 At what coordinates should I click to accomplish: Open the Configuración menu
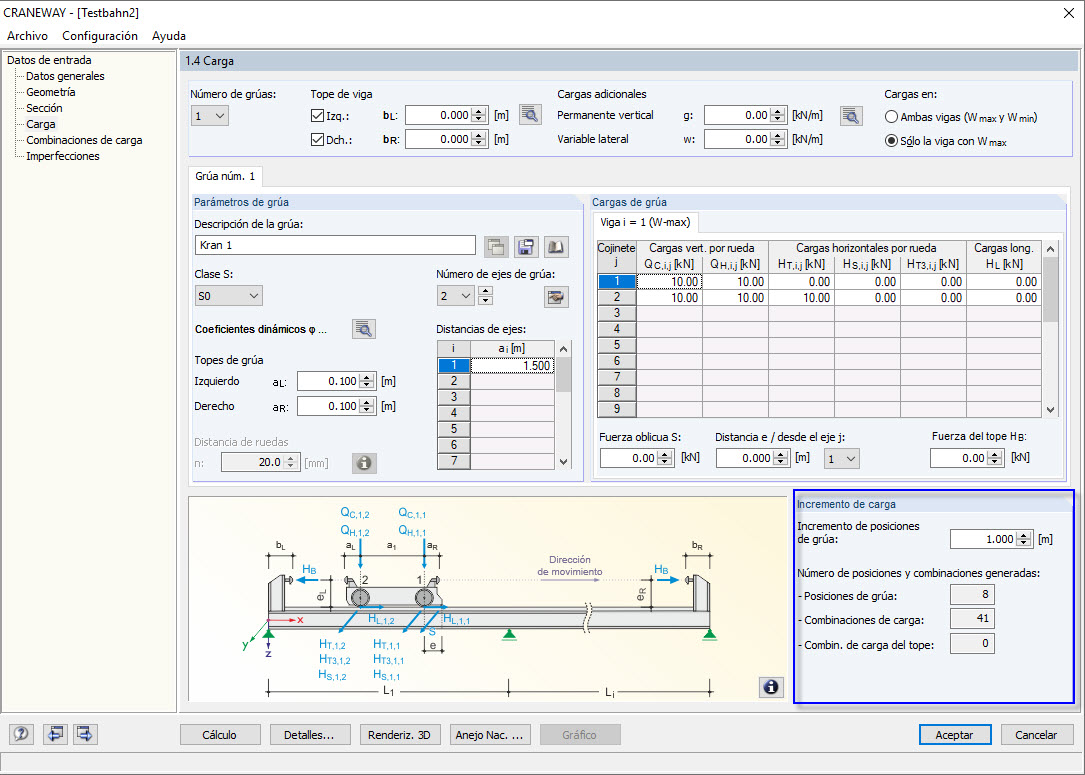pyautogui.click(x=100, y=36)
